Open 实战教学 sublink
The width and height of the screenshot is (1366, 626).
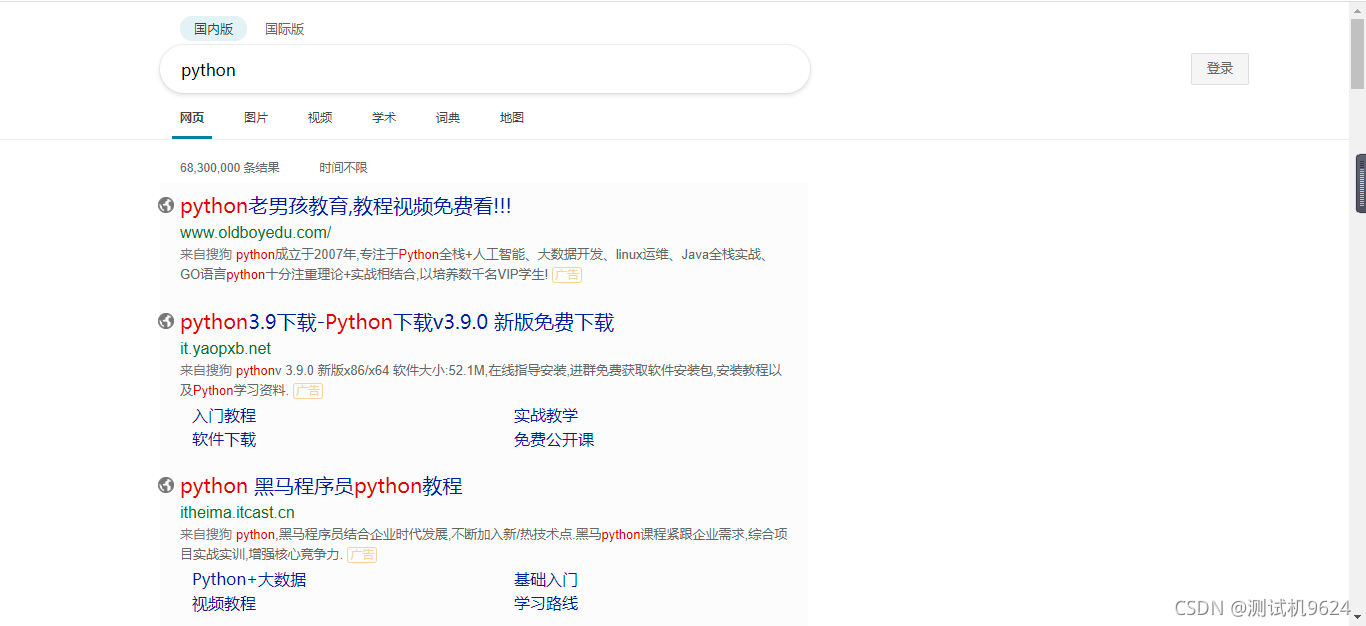pyautogui.click(x=546, y=416)
